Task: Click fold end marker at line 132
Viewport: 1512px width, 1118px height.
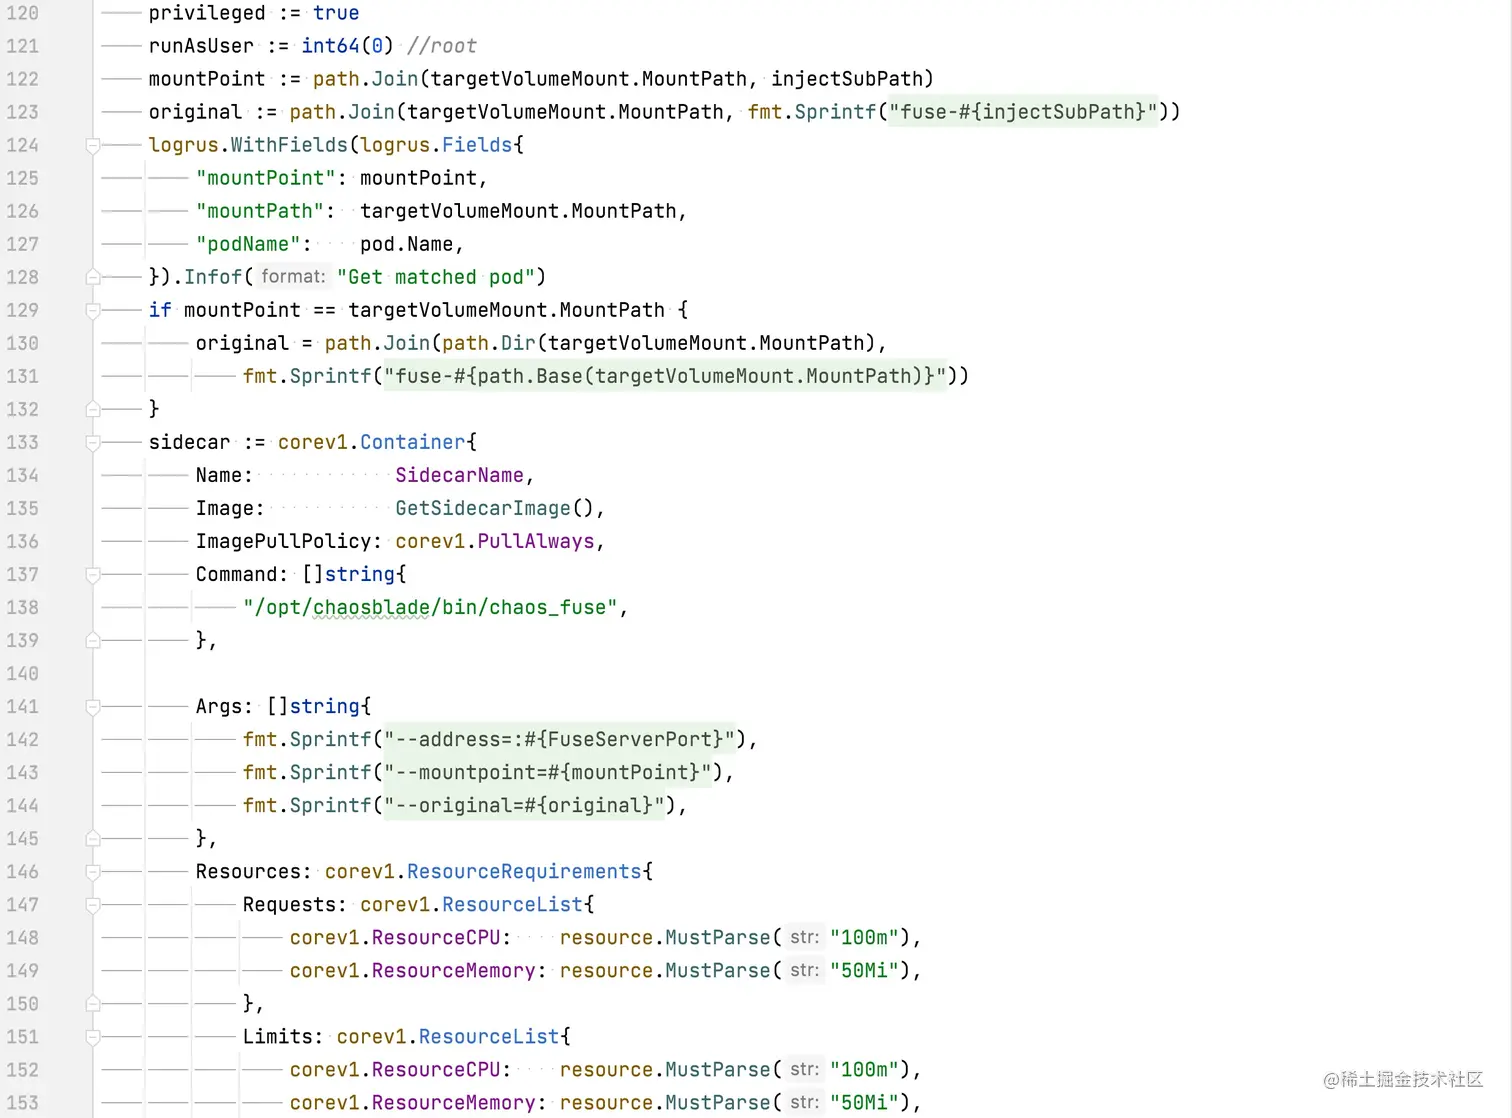Action: click(x=92, y=409)
